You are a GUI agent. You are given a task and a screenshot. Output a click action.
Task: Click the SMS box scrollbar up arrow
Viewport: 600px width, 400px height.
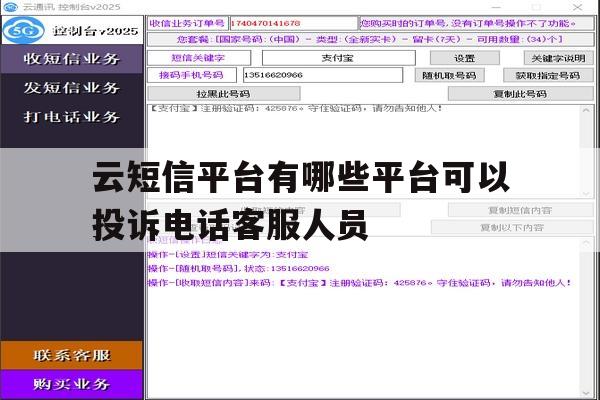point(586,111)
